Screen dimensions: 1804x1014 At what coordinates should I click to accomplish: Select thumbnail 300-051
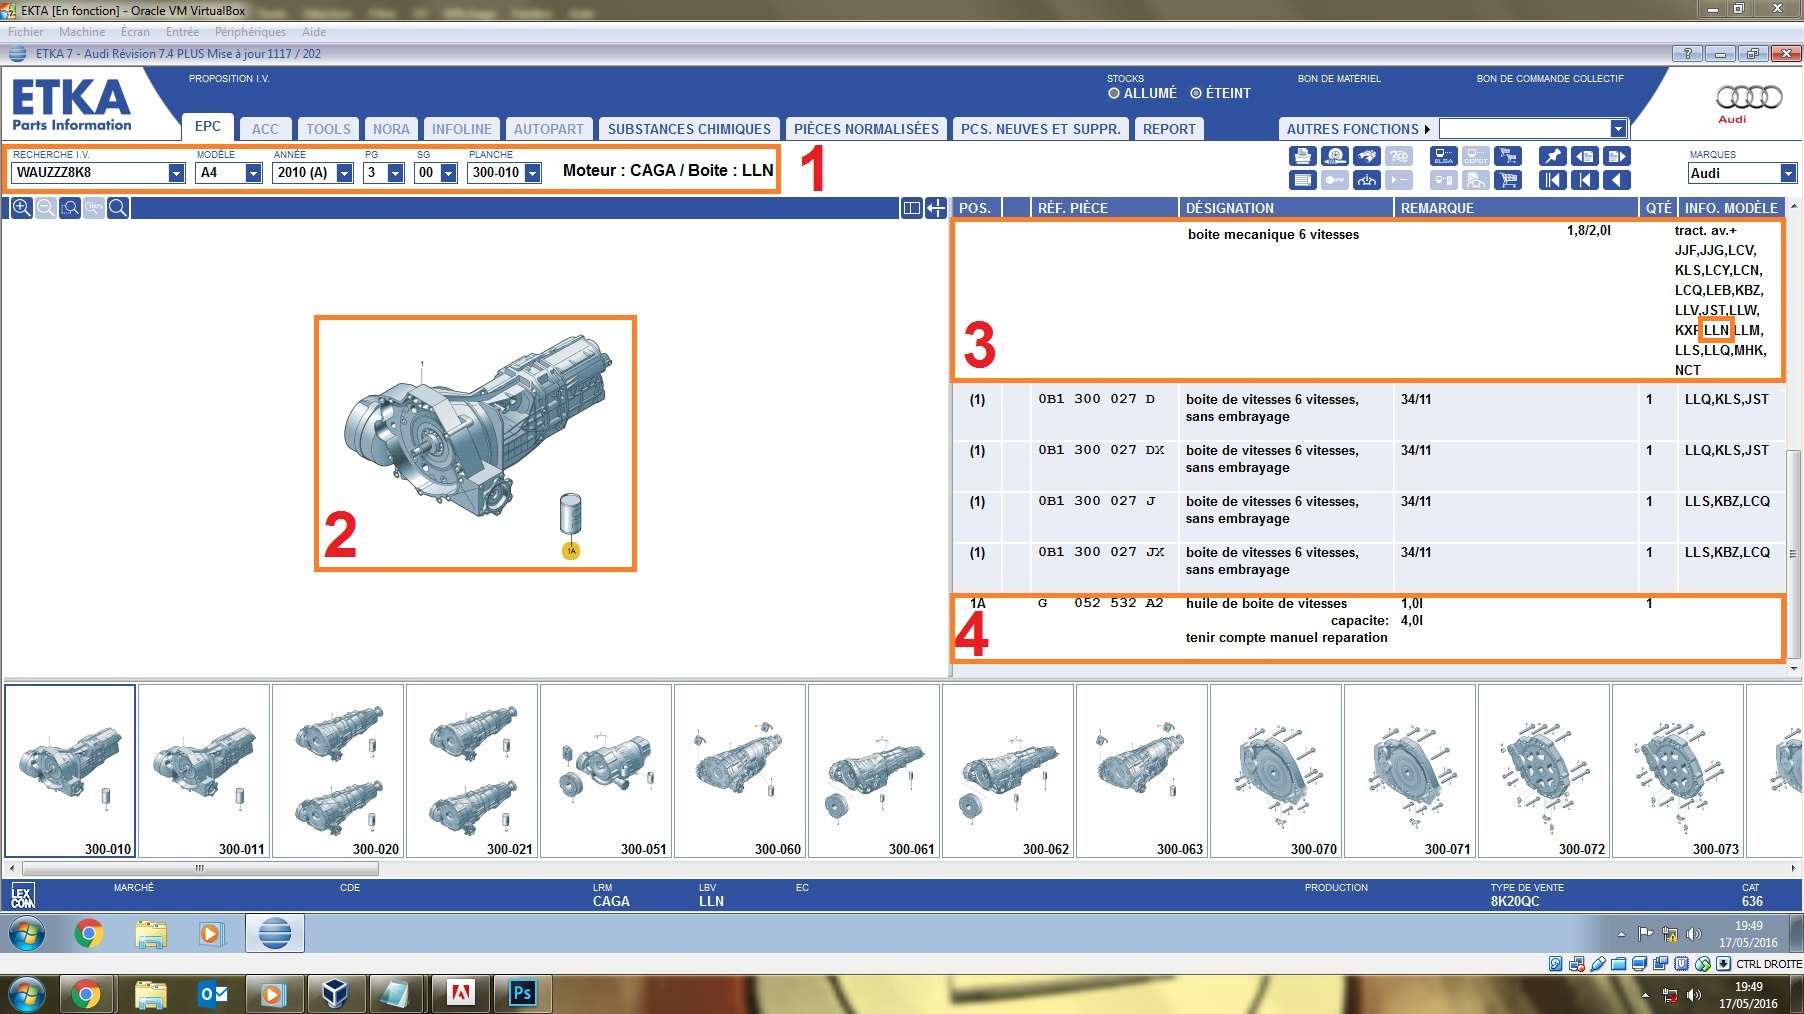[x=606, y=771]
